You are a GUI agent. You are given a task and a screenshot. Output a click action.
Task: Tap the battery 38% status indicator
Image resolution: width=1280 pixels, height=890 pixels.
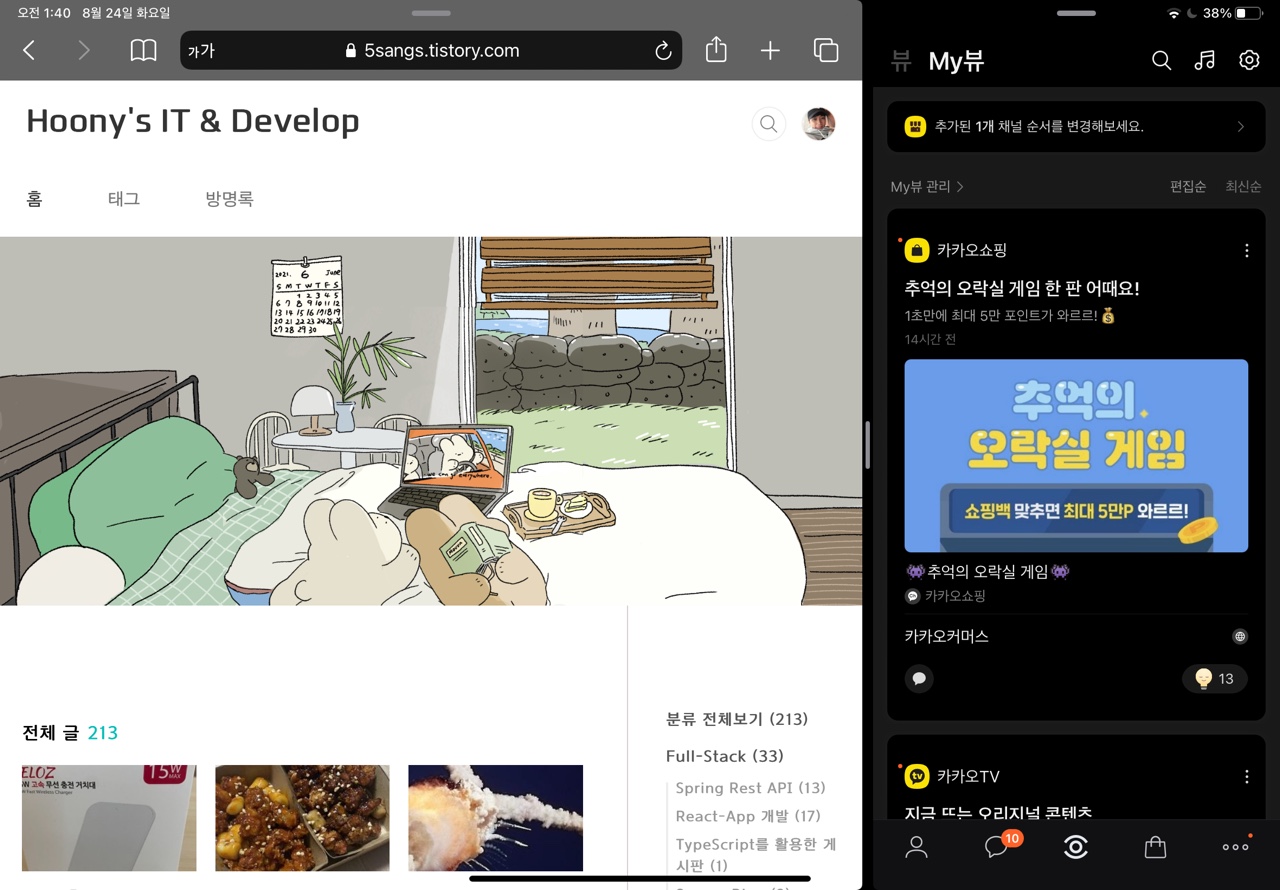(x=1232, y=14)
